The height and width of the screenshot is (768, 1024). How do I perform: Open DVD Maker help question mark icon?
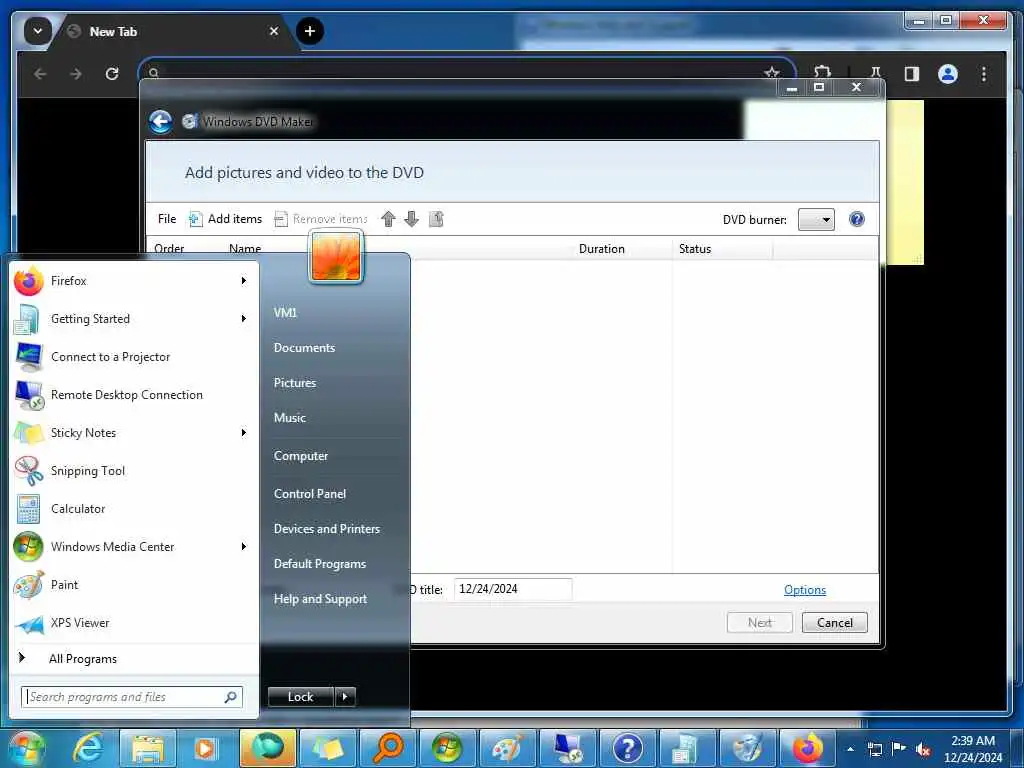pyautogui.click(x=857, y=219)
